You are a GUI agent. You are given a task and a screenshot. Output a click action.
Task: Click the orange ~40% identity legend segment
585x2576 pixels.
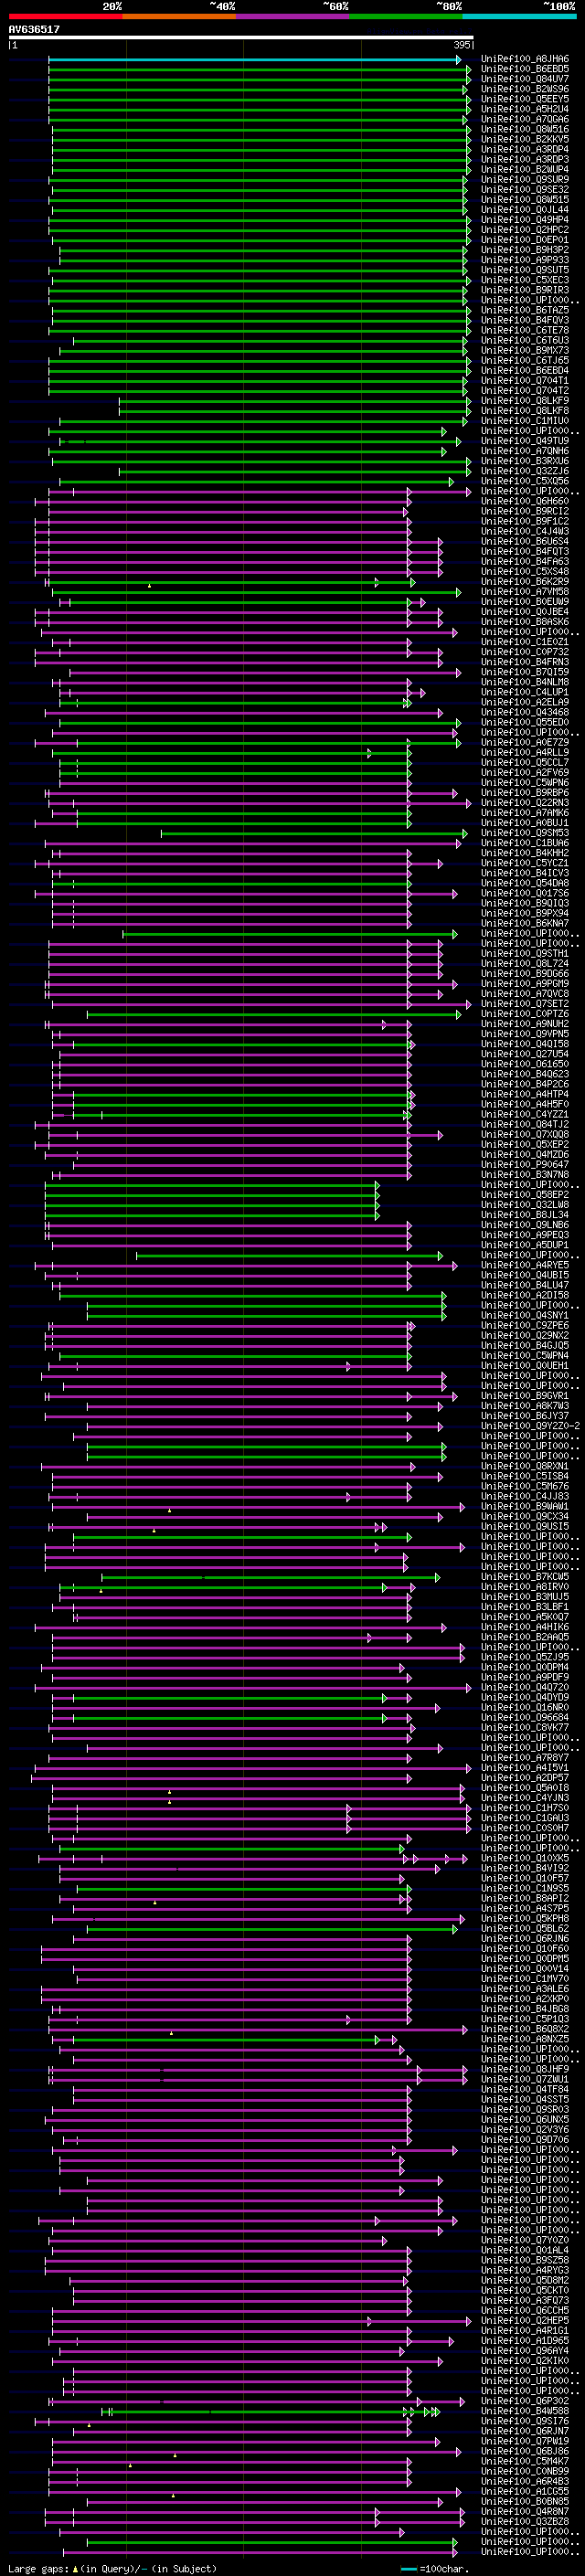click(179, 16)
